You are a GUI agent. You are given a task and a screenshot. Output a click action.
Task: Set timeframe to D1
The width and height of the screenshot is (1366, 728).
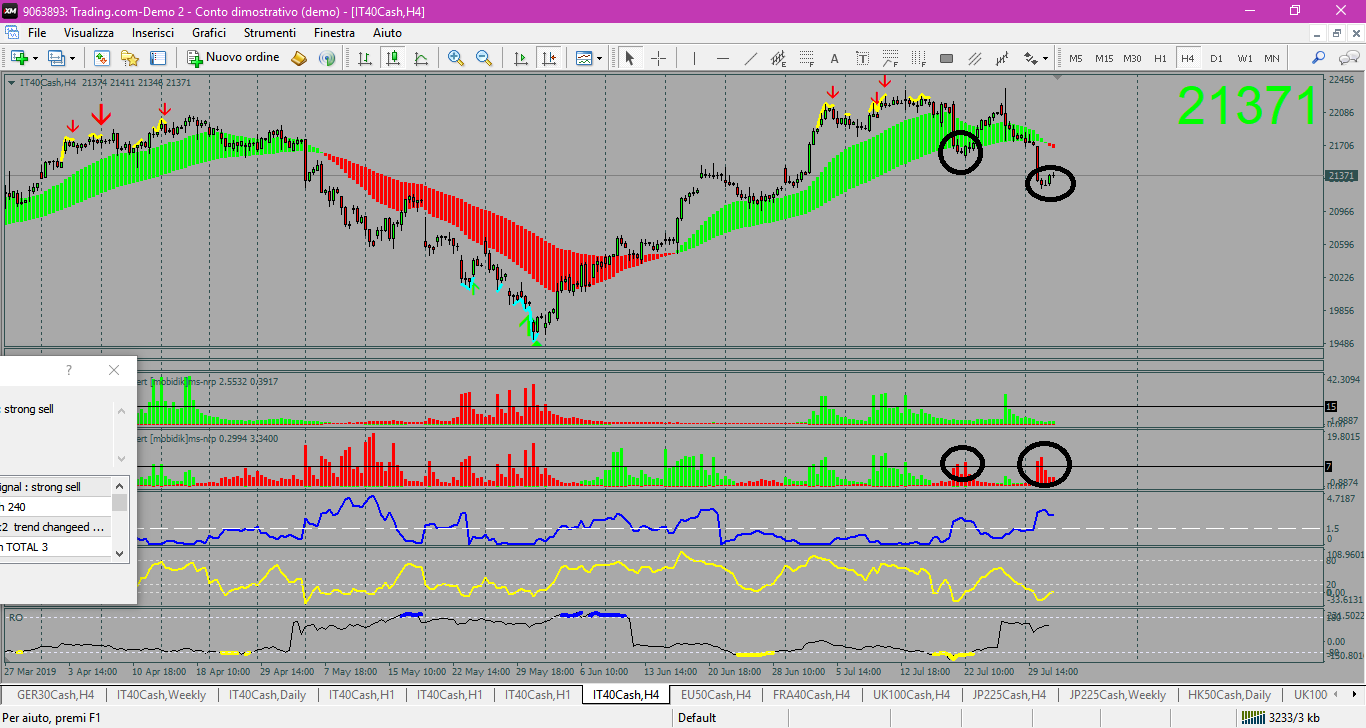pyautogui.click(x=1216, y=58)
